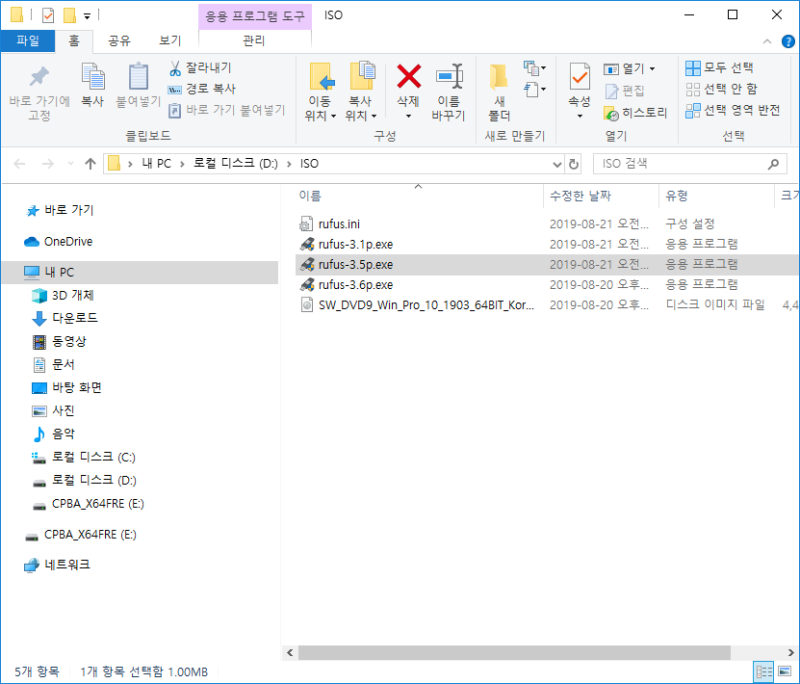This screenshot has width=800, height=684.
Task: Click 모두 선택 (Select all)
Action: click(719, 67)
